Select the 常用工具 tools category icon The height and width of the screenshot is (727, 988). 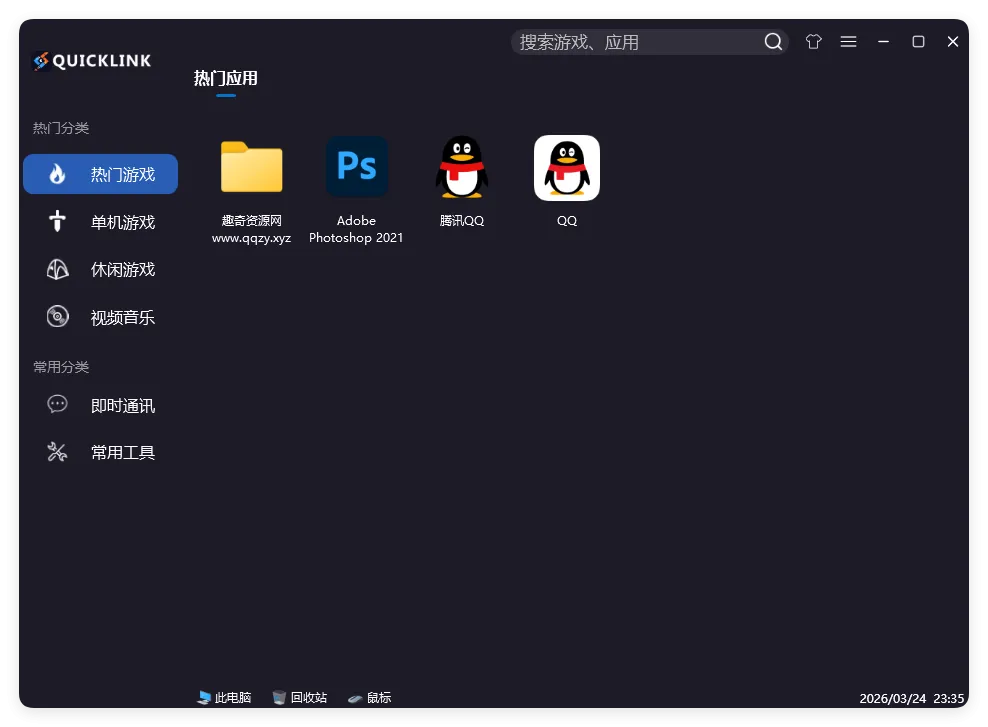click(57, 451)
